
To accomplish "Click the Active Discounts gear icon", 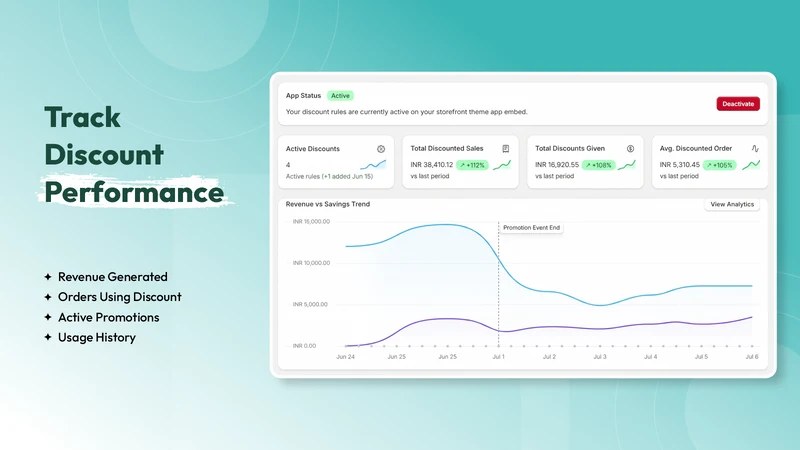I will pyautogui.click(x=381, y=149).
